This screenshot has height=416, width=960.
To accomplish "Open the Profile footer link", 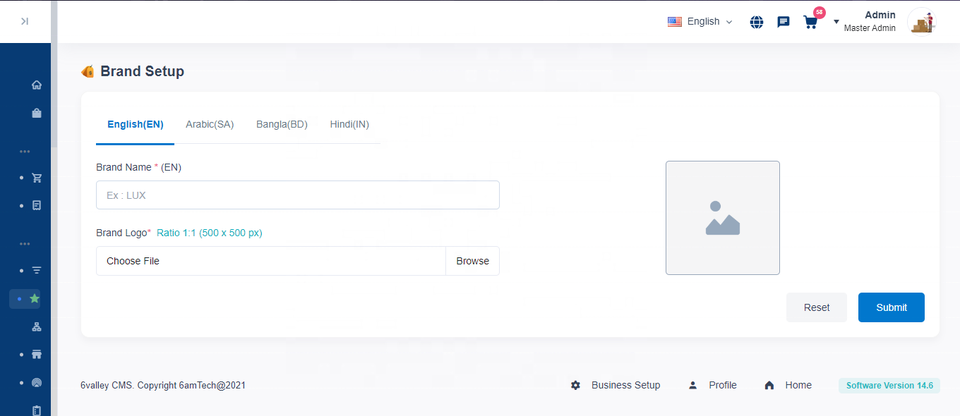I will pos(722,385).
